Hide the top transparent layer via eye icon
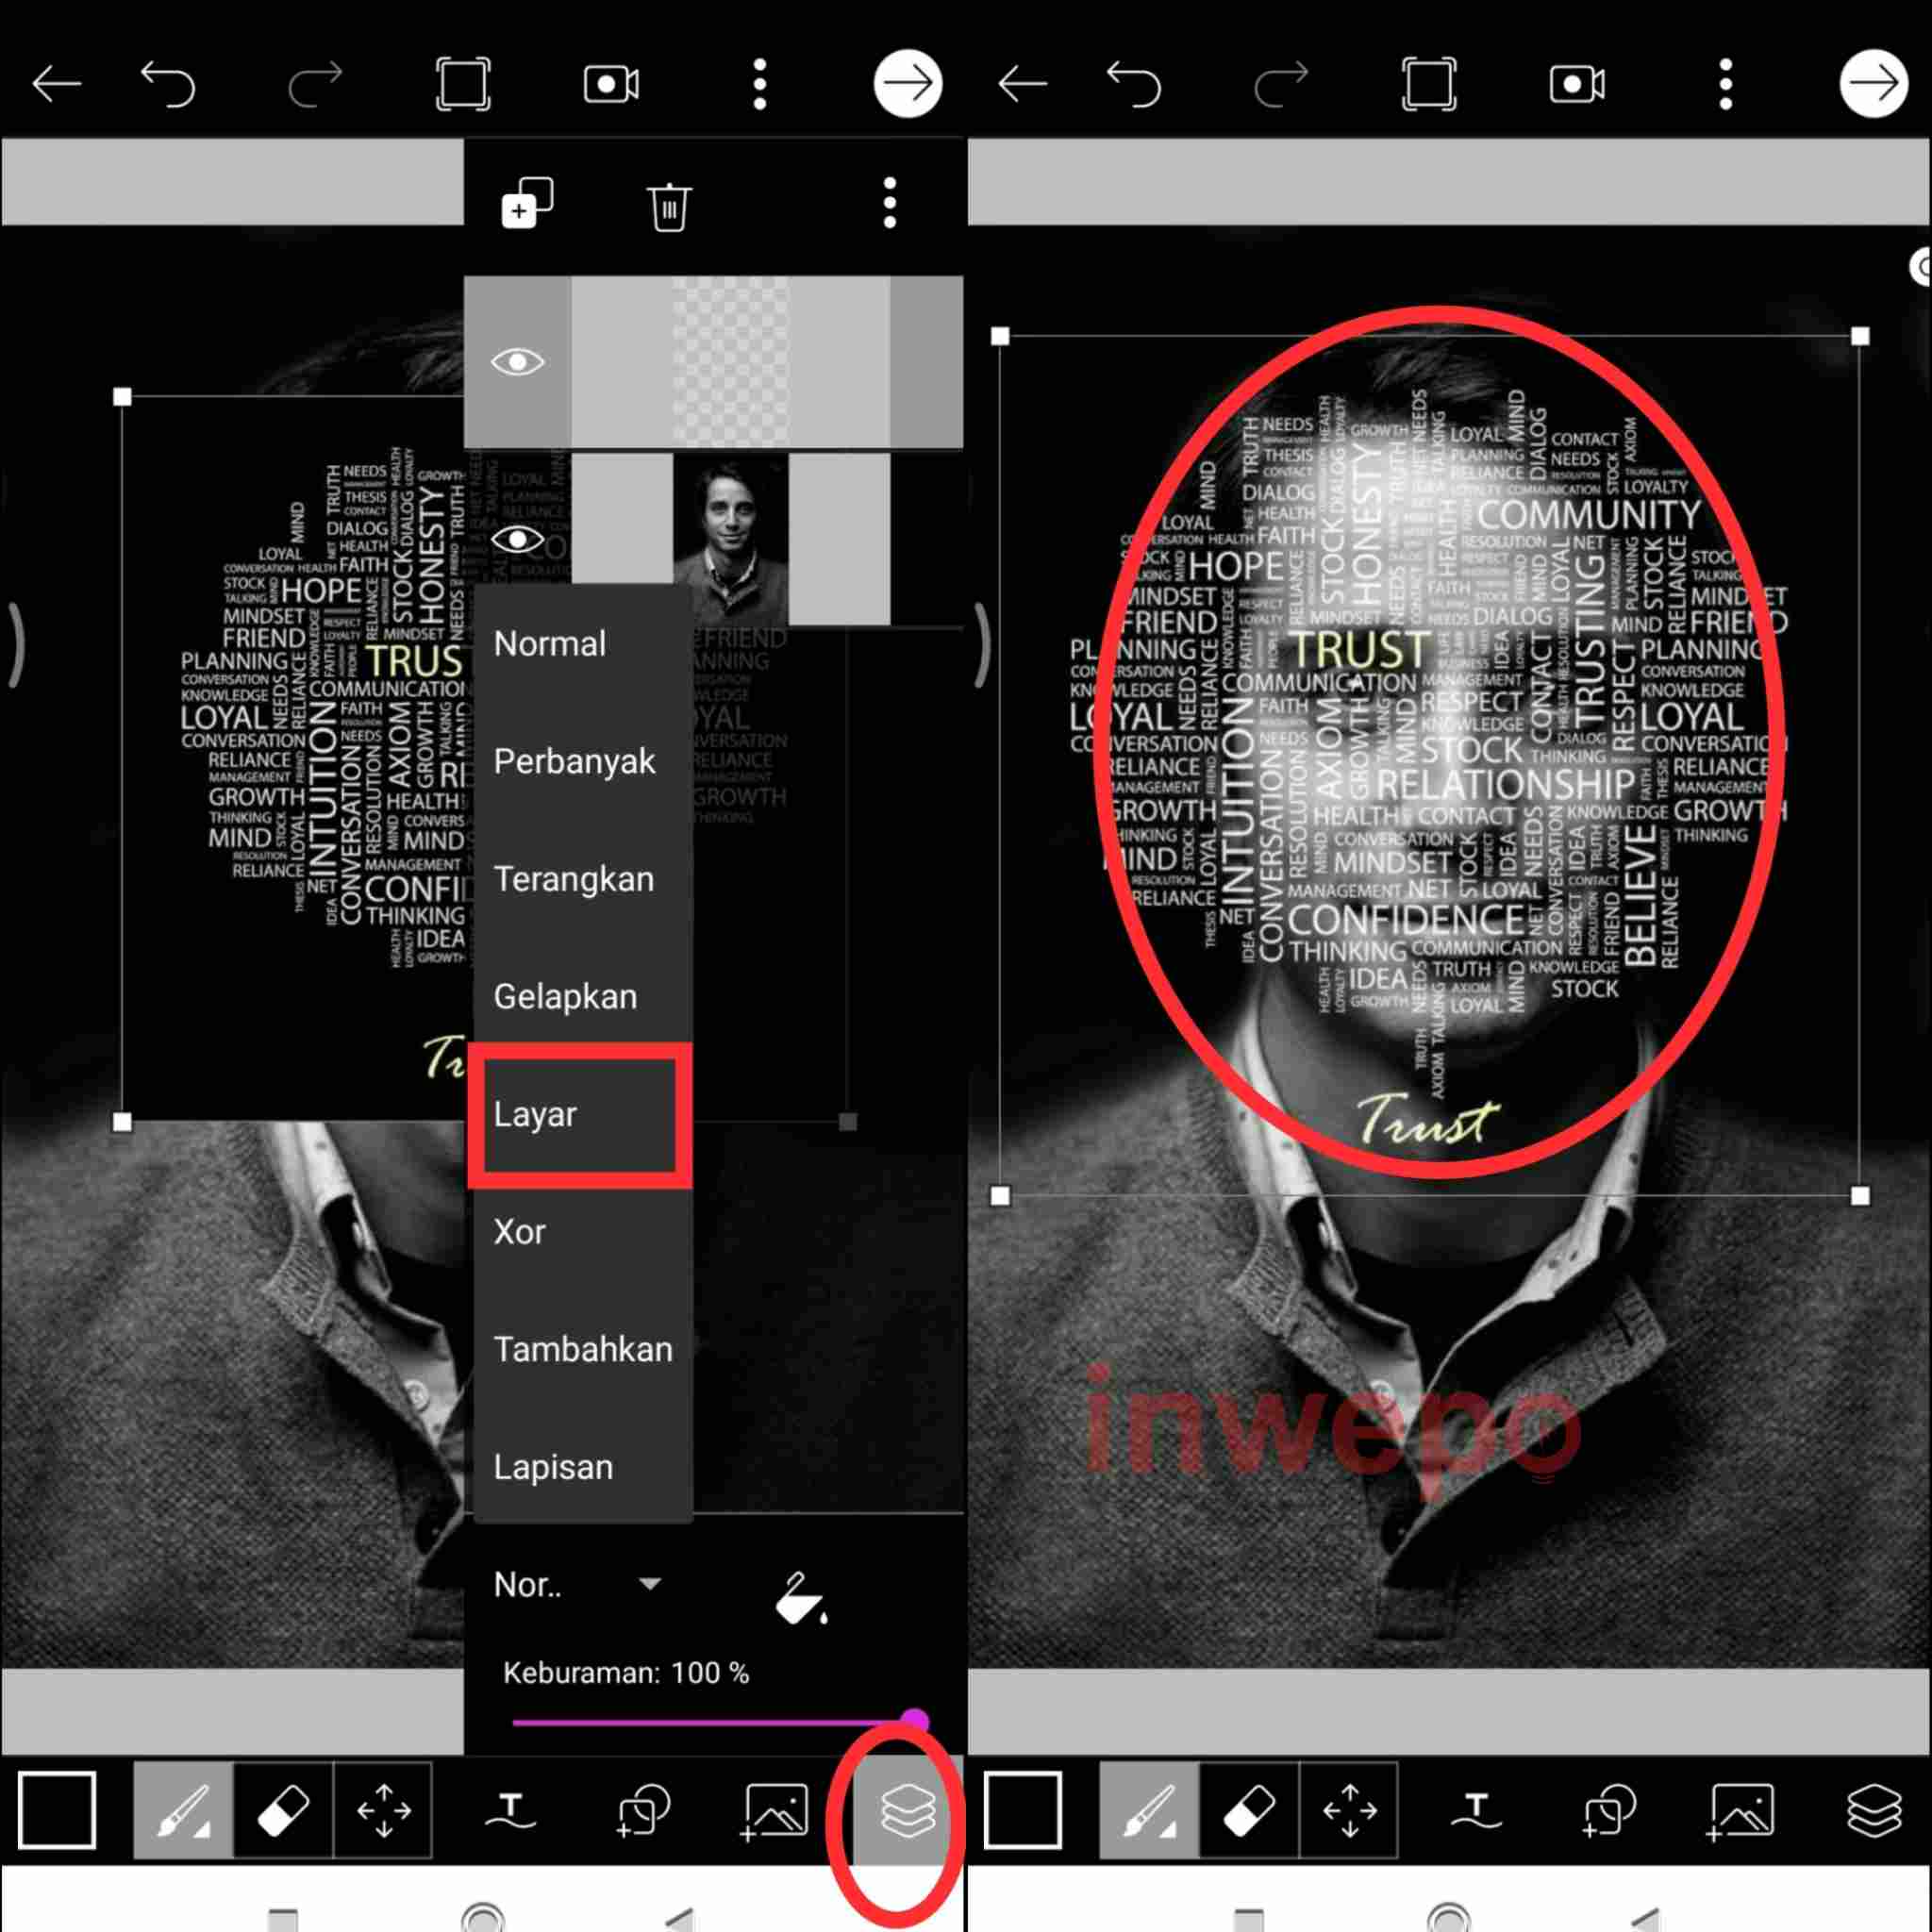 coord(517,361)
